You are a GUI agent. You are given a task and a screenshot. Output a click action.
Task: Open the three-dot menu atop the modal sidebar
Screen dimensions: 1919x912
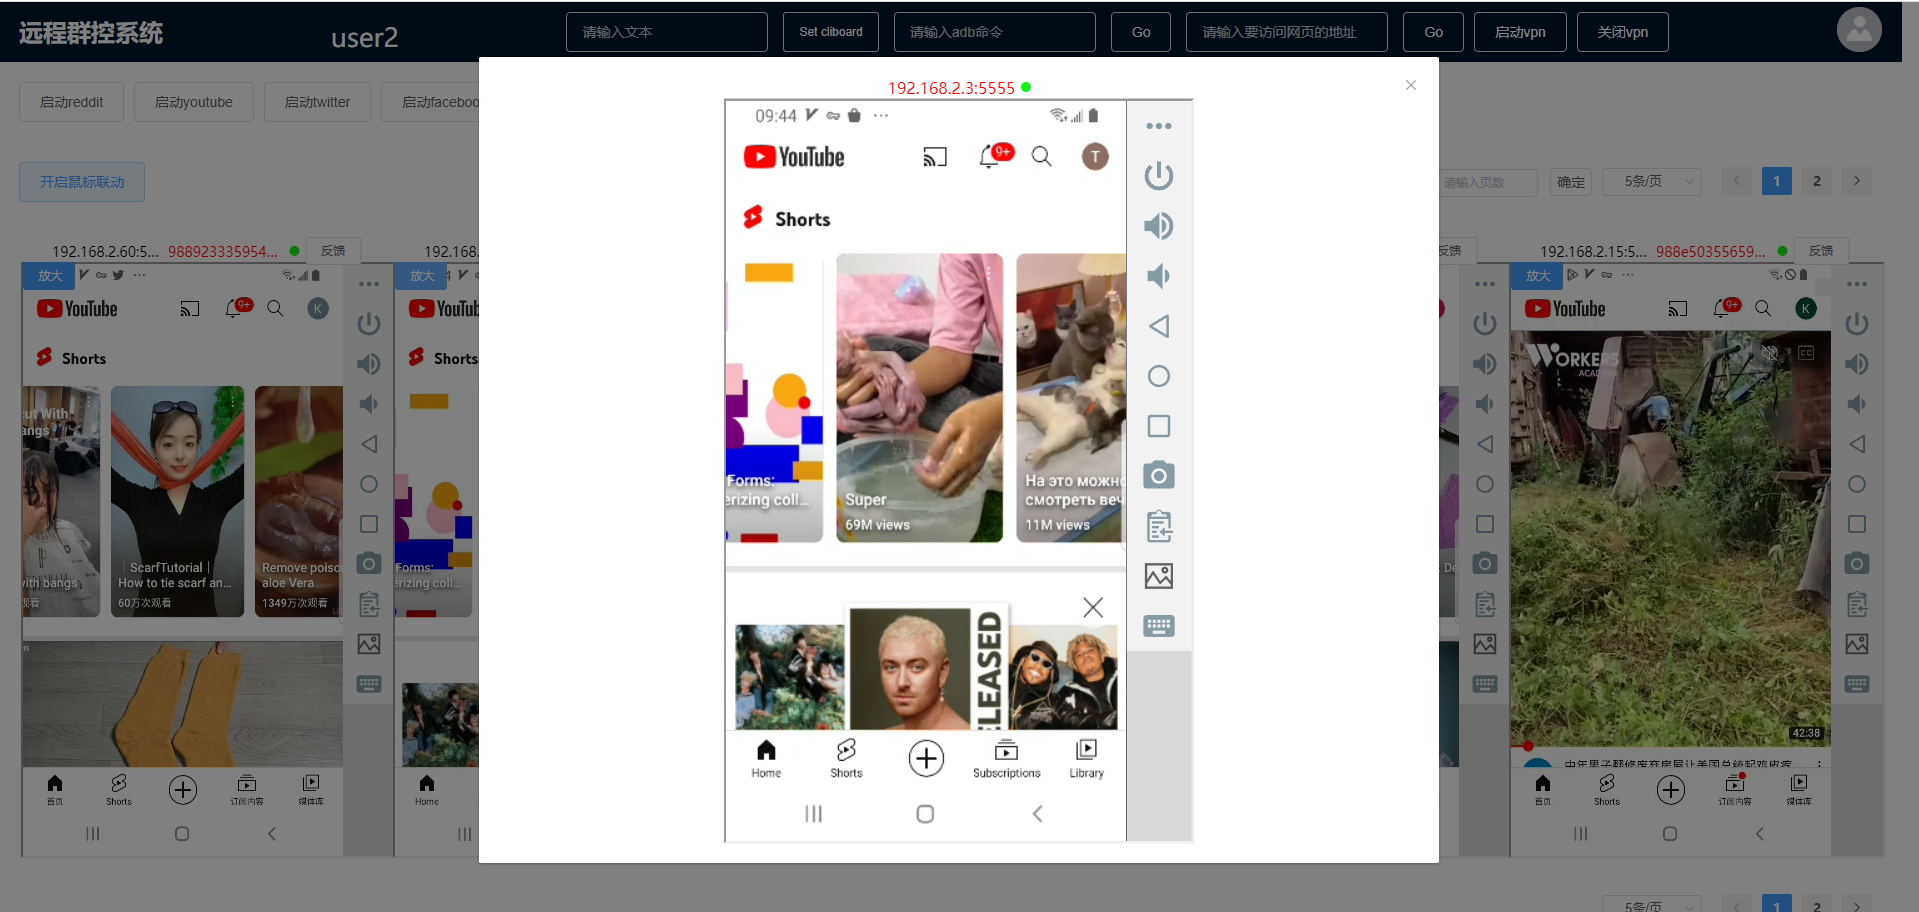(x=1158, y=126)
